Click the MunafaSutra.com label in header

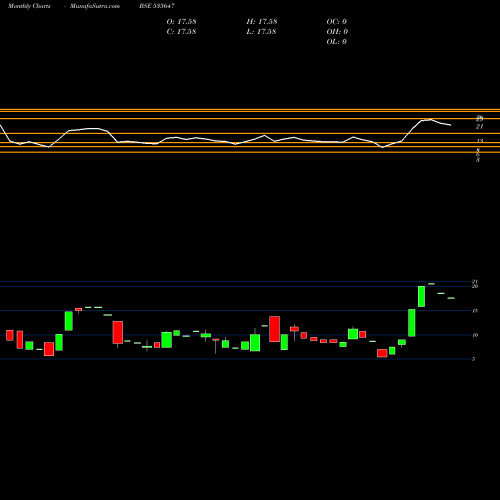coord(95,6)
